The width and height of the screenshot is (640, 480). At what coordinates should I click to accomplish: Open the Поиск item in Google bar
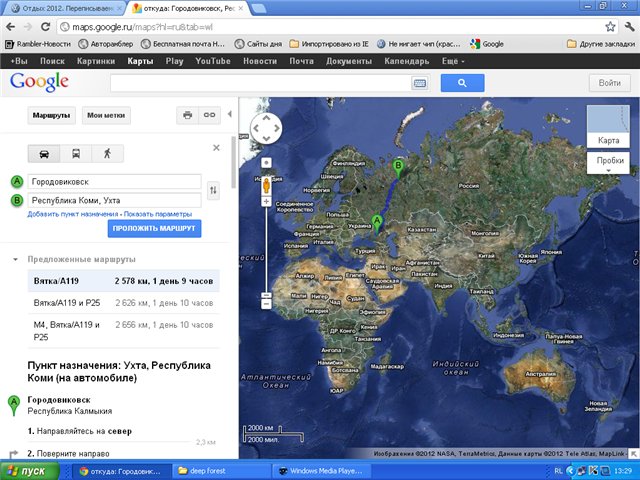pyautogui.click(x=52, y=61)
